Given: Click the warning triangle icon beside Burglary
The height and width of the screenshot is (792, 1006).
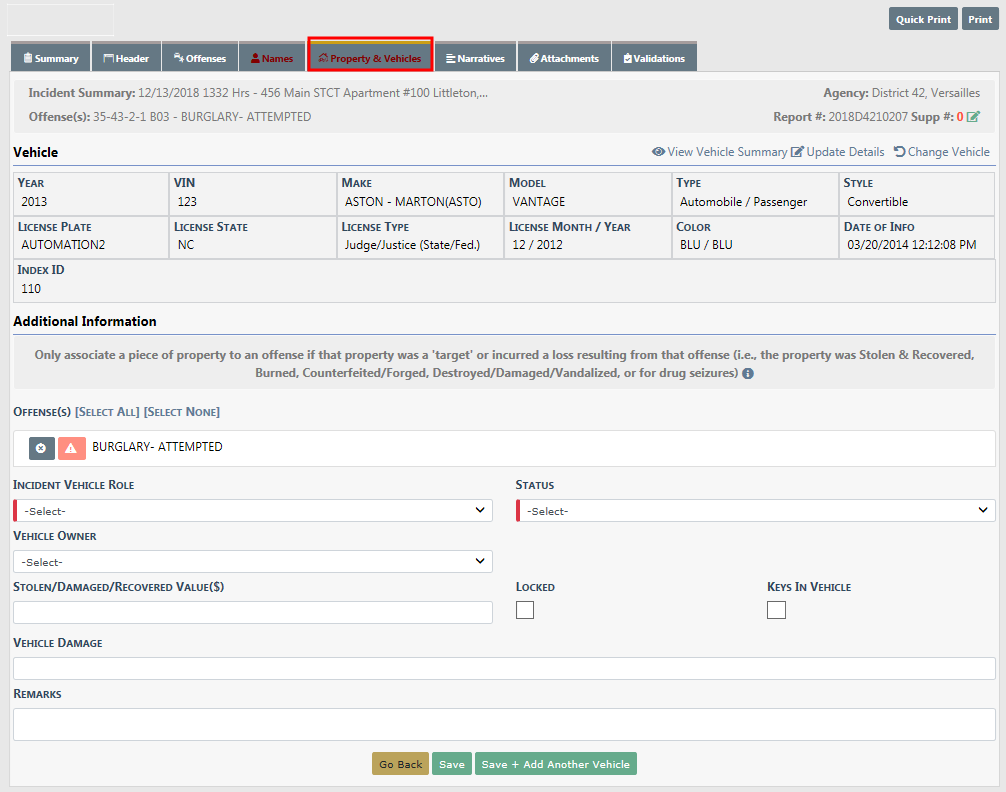Looking at the screenshot, I should point(71,448).
